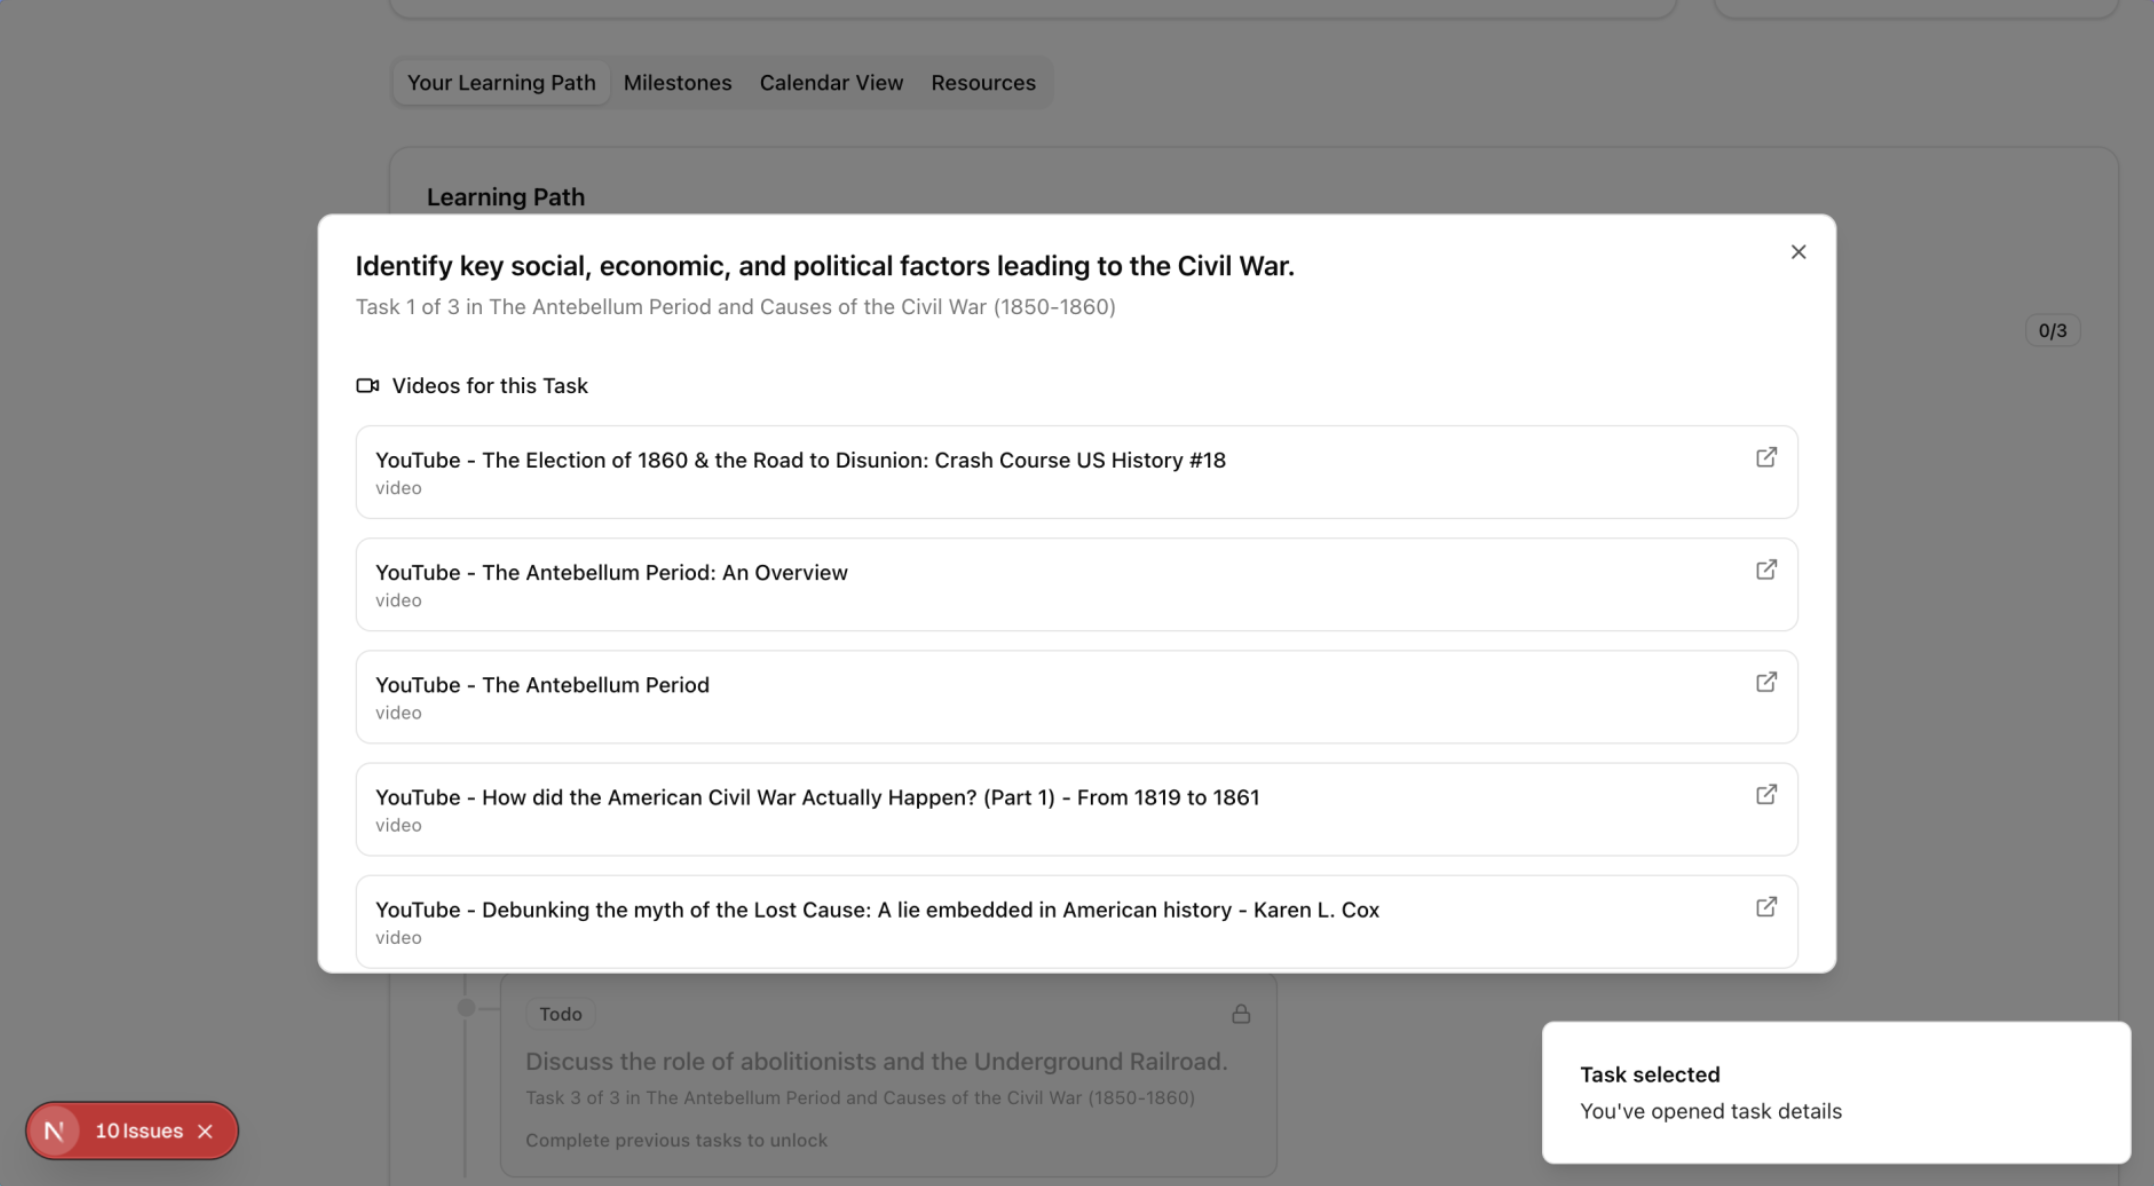Click the 10 Issues label
The width and height of the screenshot is (2154, 1186).
point(139,1131)
